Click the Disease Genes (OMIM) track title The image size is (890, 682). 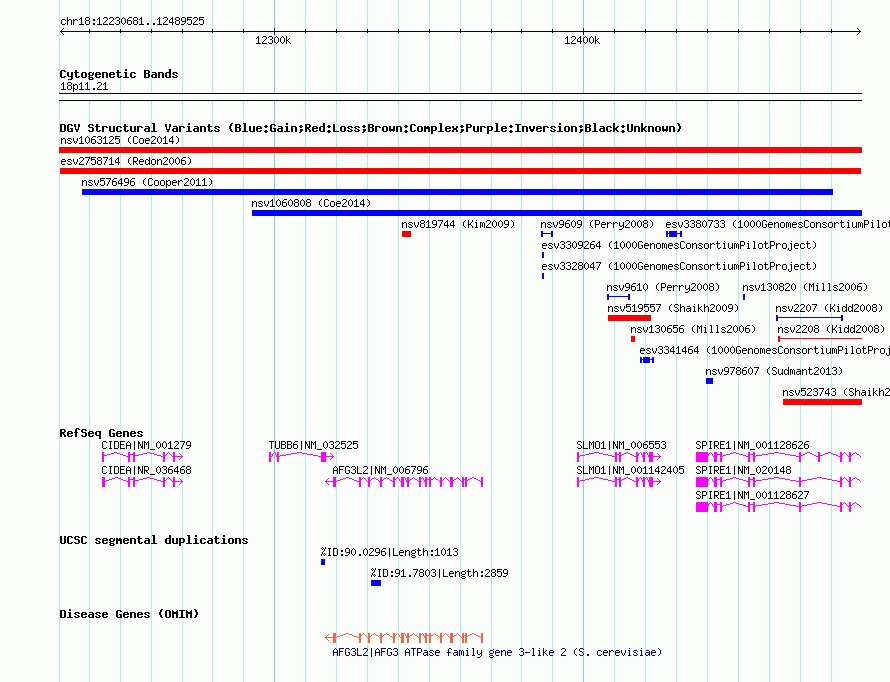pyautogui.click(x=129, y=614)
